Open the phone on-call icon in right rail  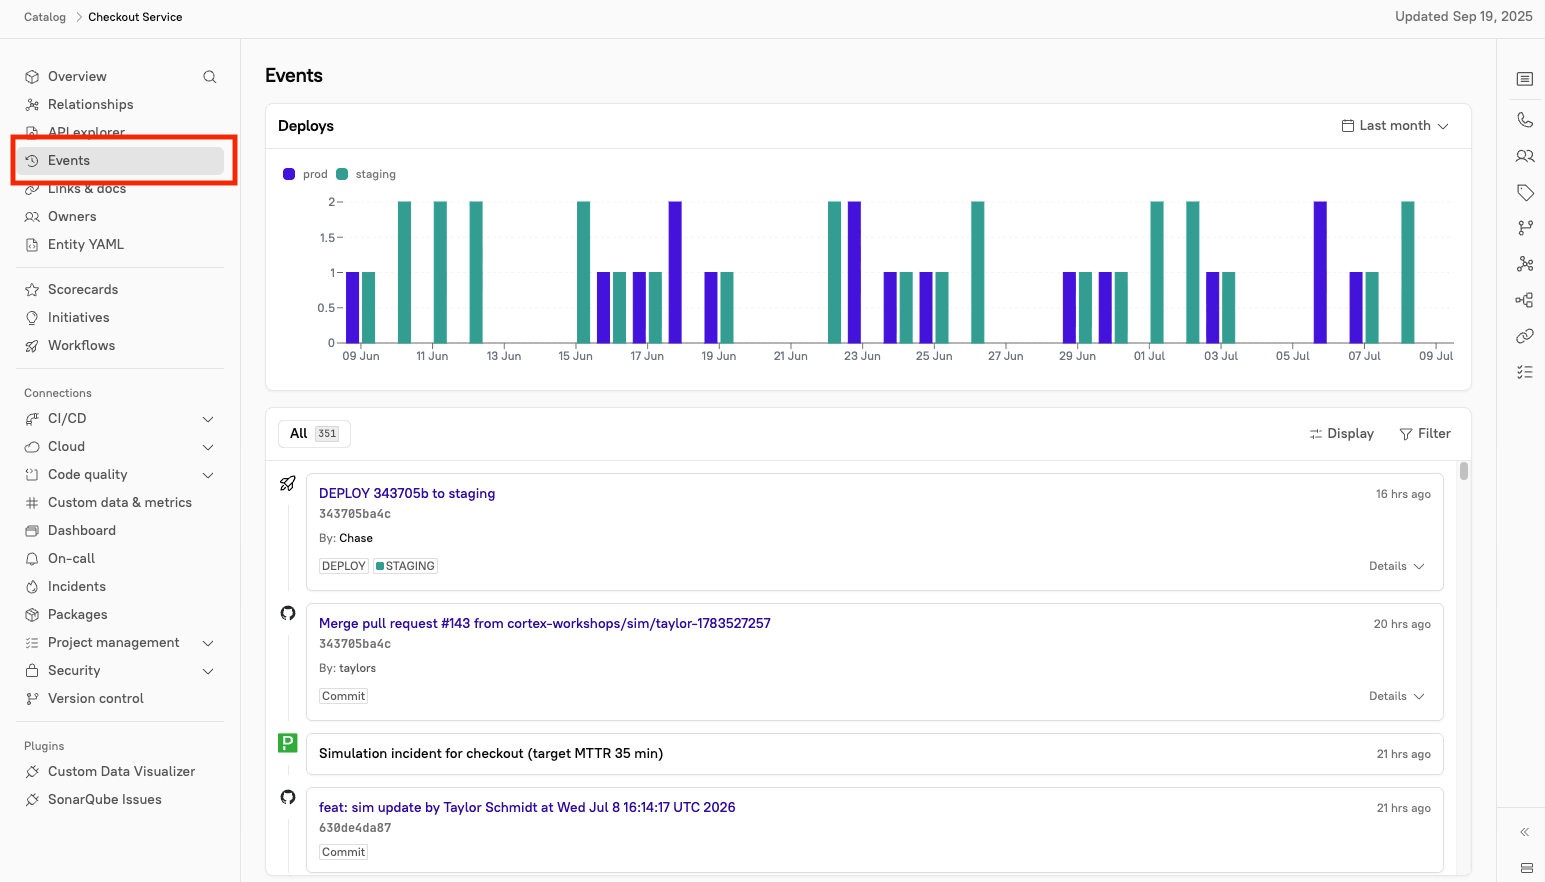[x=1525, y=120]
